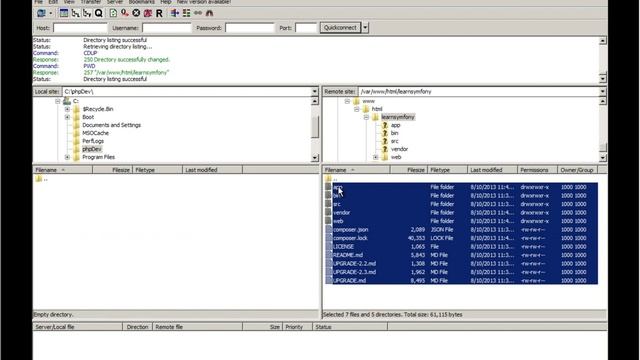
Task: Toggle directory comparison
Action: pos(186,13)
